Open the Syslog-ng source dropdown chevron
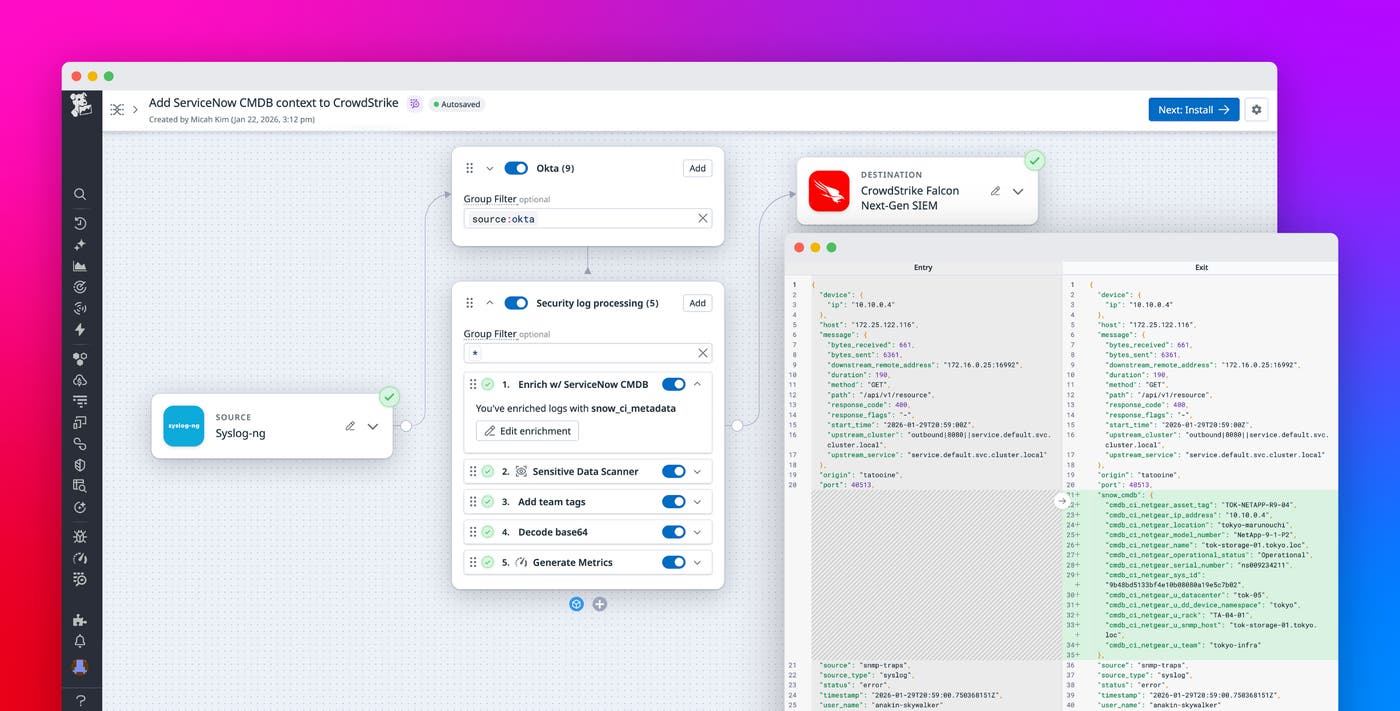The width and height of the screenshot is (1400, 711). (x=373, y=425)
